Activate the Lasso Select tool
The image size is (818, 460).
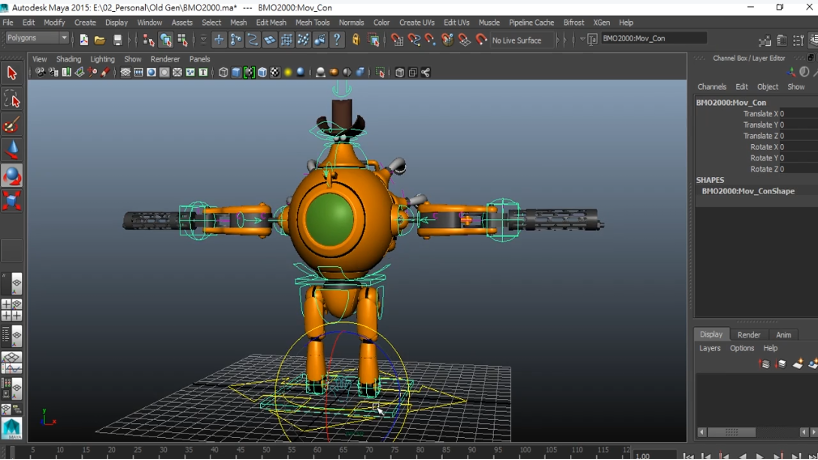tap(12, 98)
